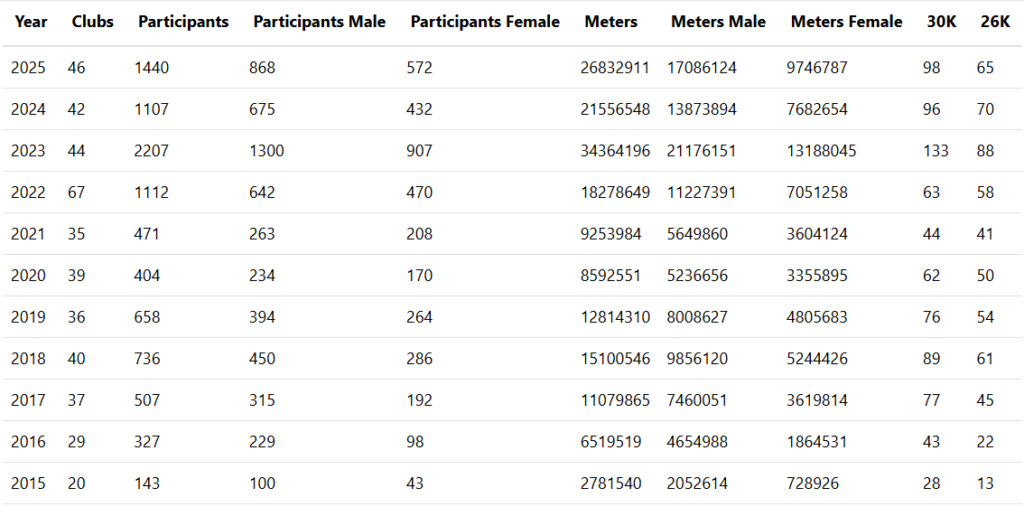The width and height of the screenshot is (1024, 507).
Task: Click the 30K column header
Action: [942, 22]
